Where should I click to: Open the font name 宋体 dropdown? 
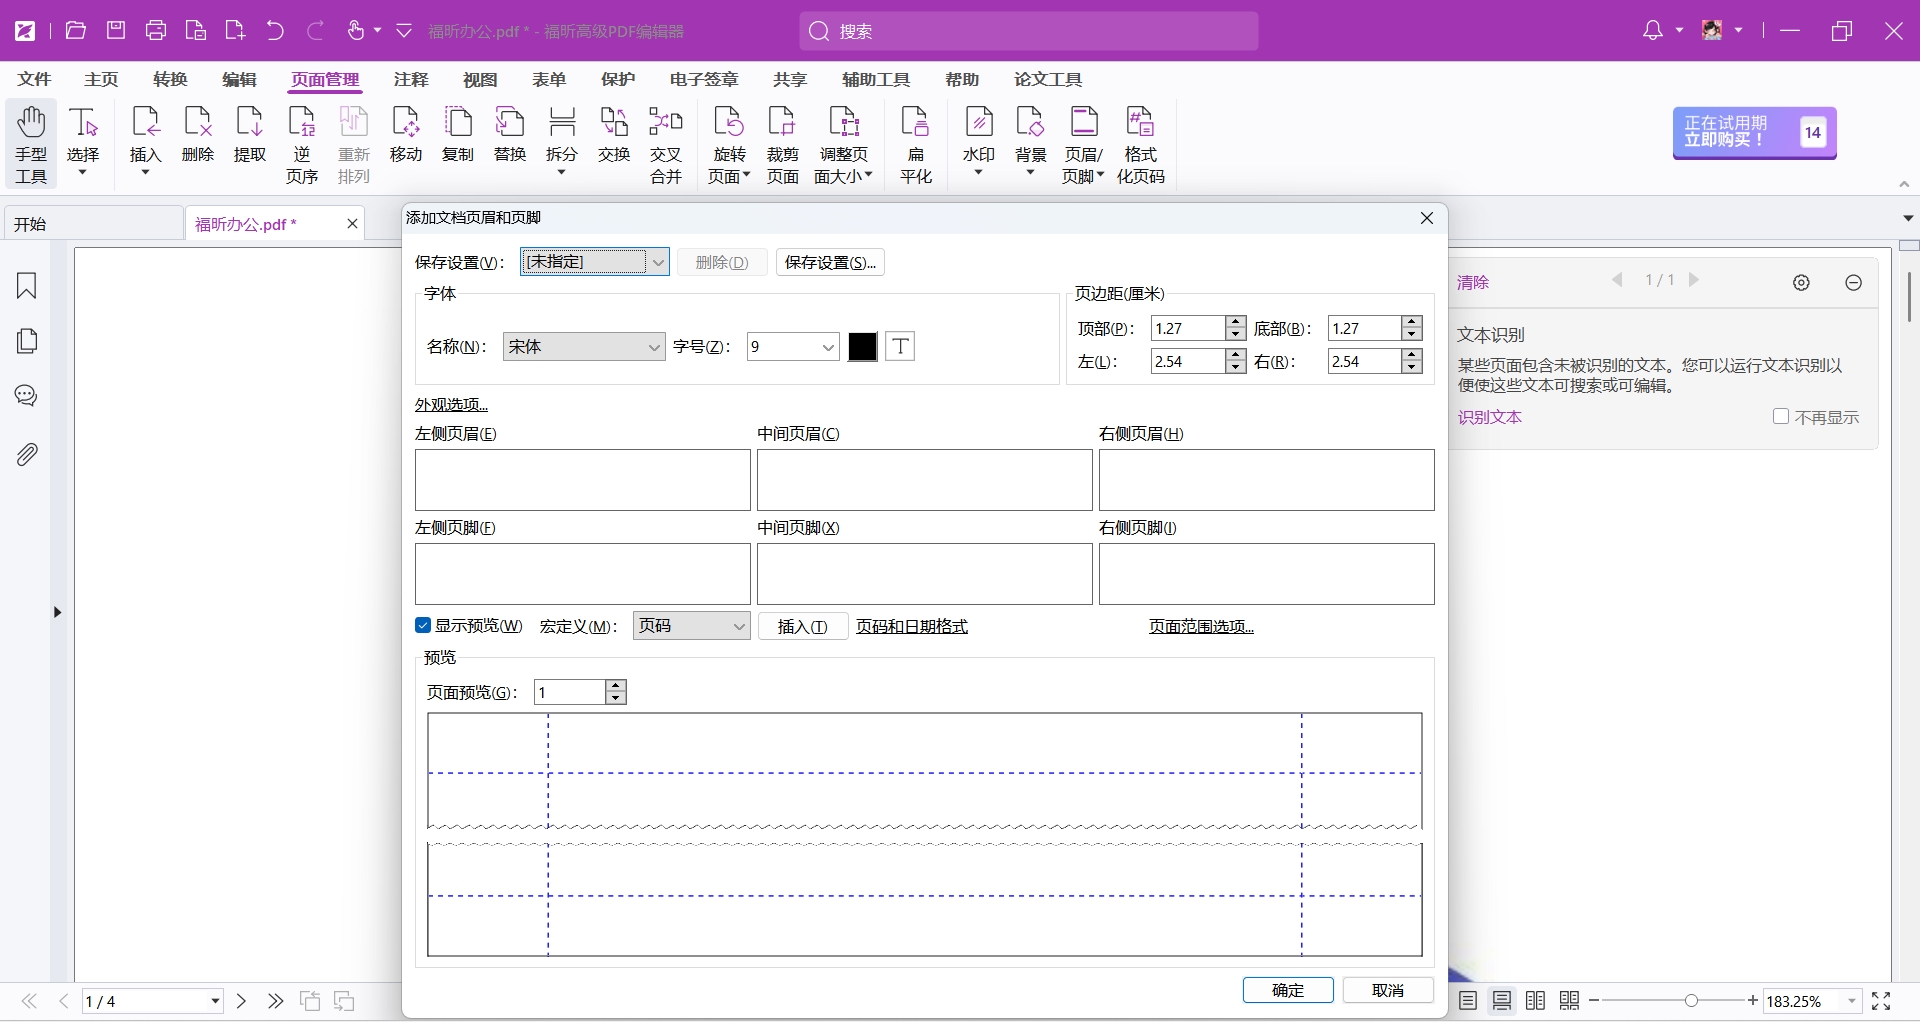click(654, 347)
